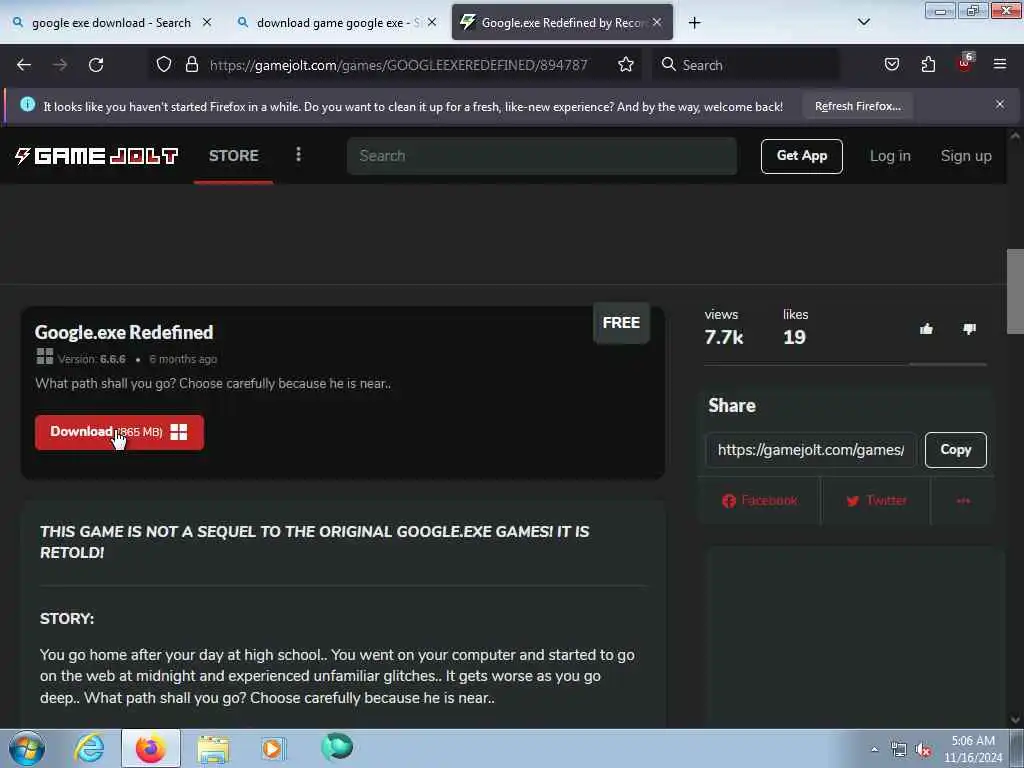Open the Firefox hamburger menu
Image resolution: width=1024 pixels, height=768 pixels.
click(1000, 64)
